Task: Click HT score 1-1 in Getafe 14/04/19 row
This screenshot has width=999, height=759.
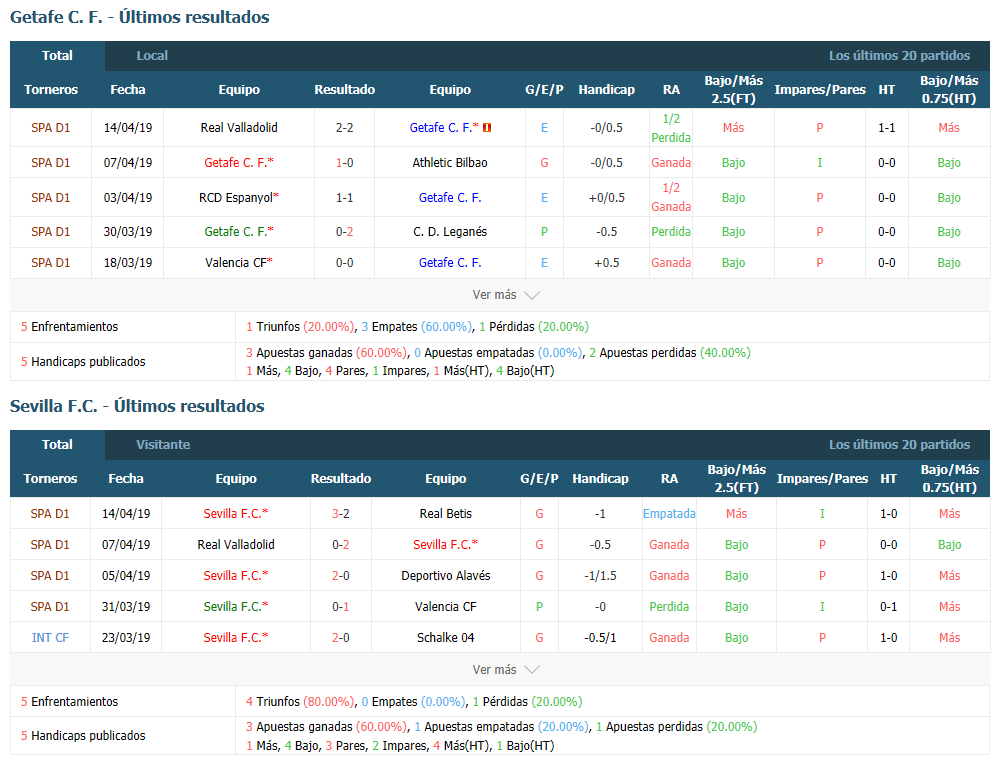Action: (887, 127)
